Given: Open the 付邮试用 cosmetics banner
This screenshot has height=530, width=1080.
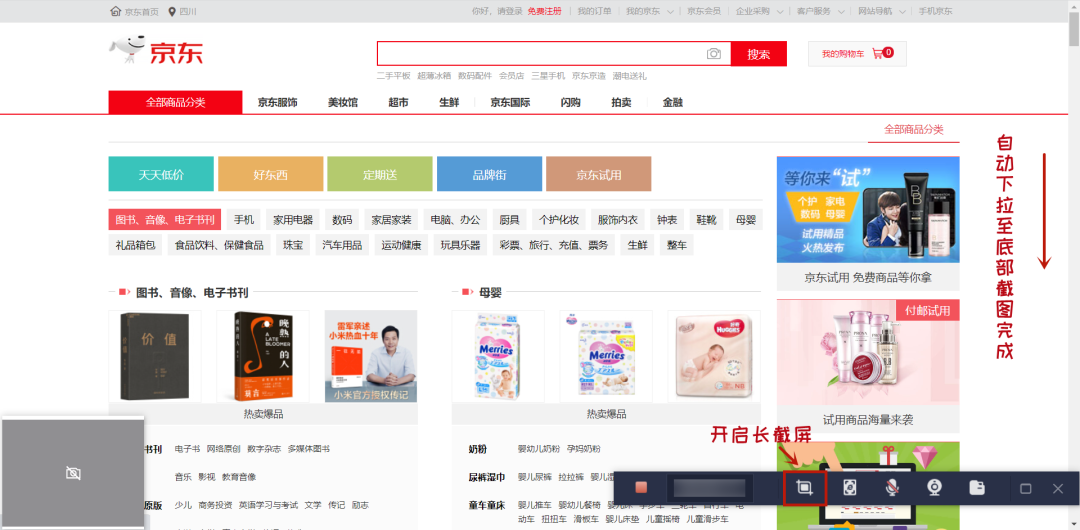Looking at the screenshot, I should click(x=868, y=351).
